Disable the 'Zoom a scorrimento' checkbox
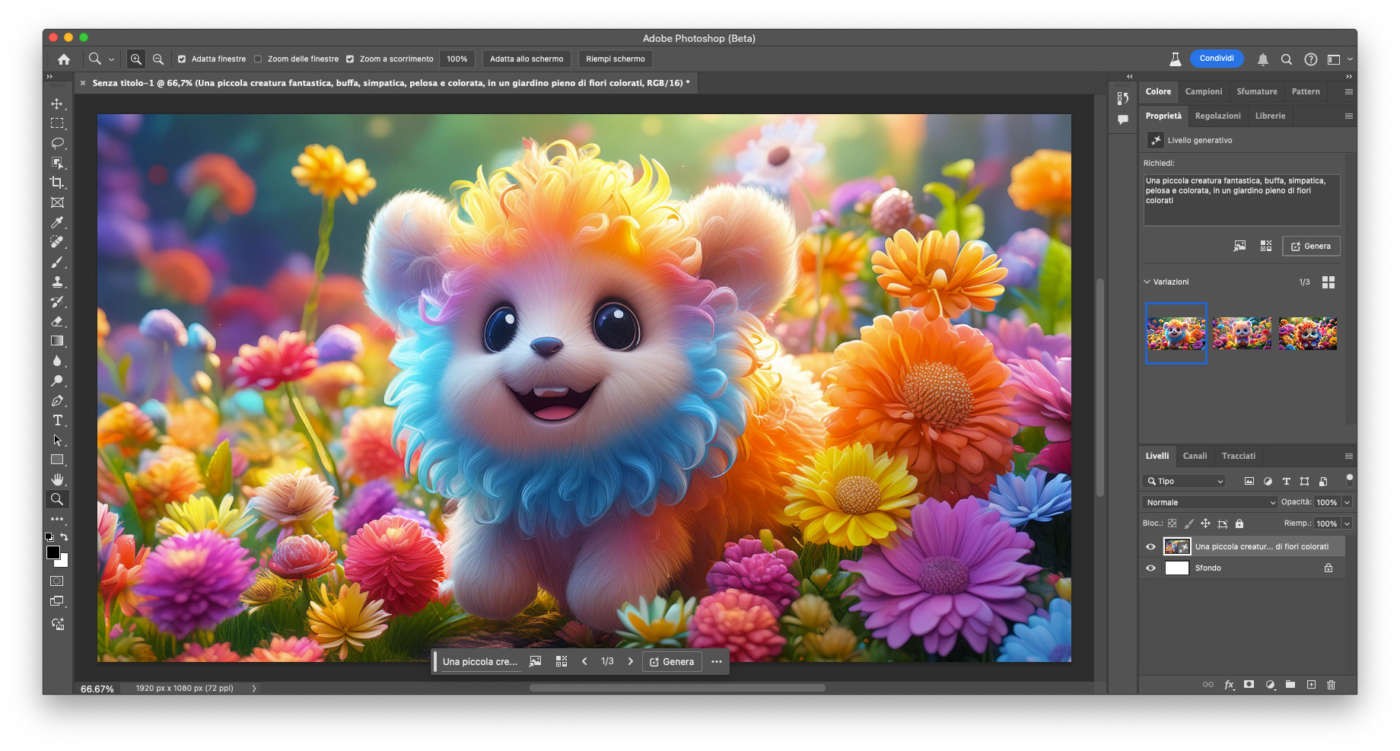The height and width of the screenshot is (751, 1400). pyautogui.click(x=350, y=59)
